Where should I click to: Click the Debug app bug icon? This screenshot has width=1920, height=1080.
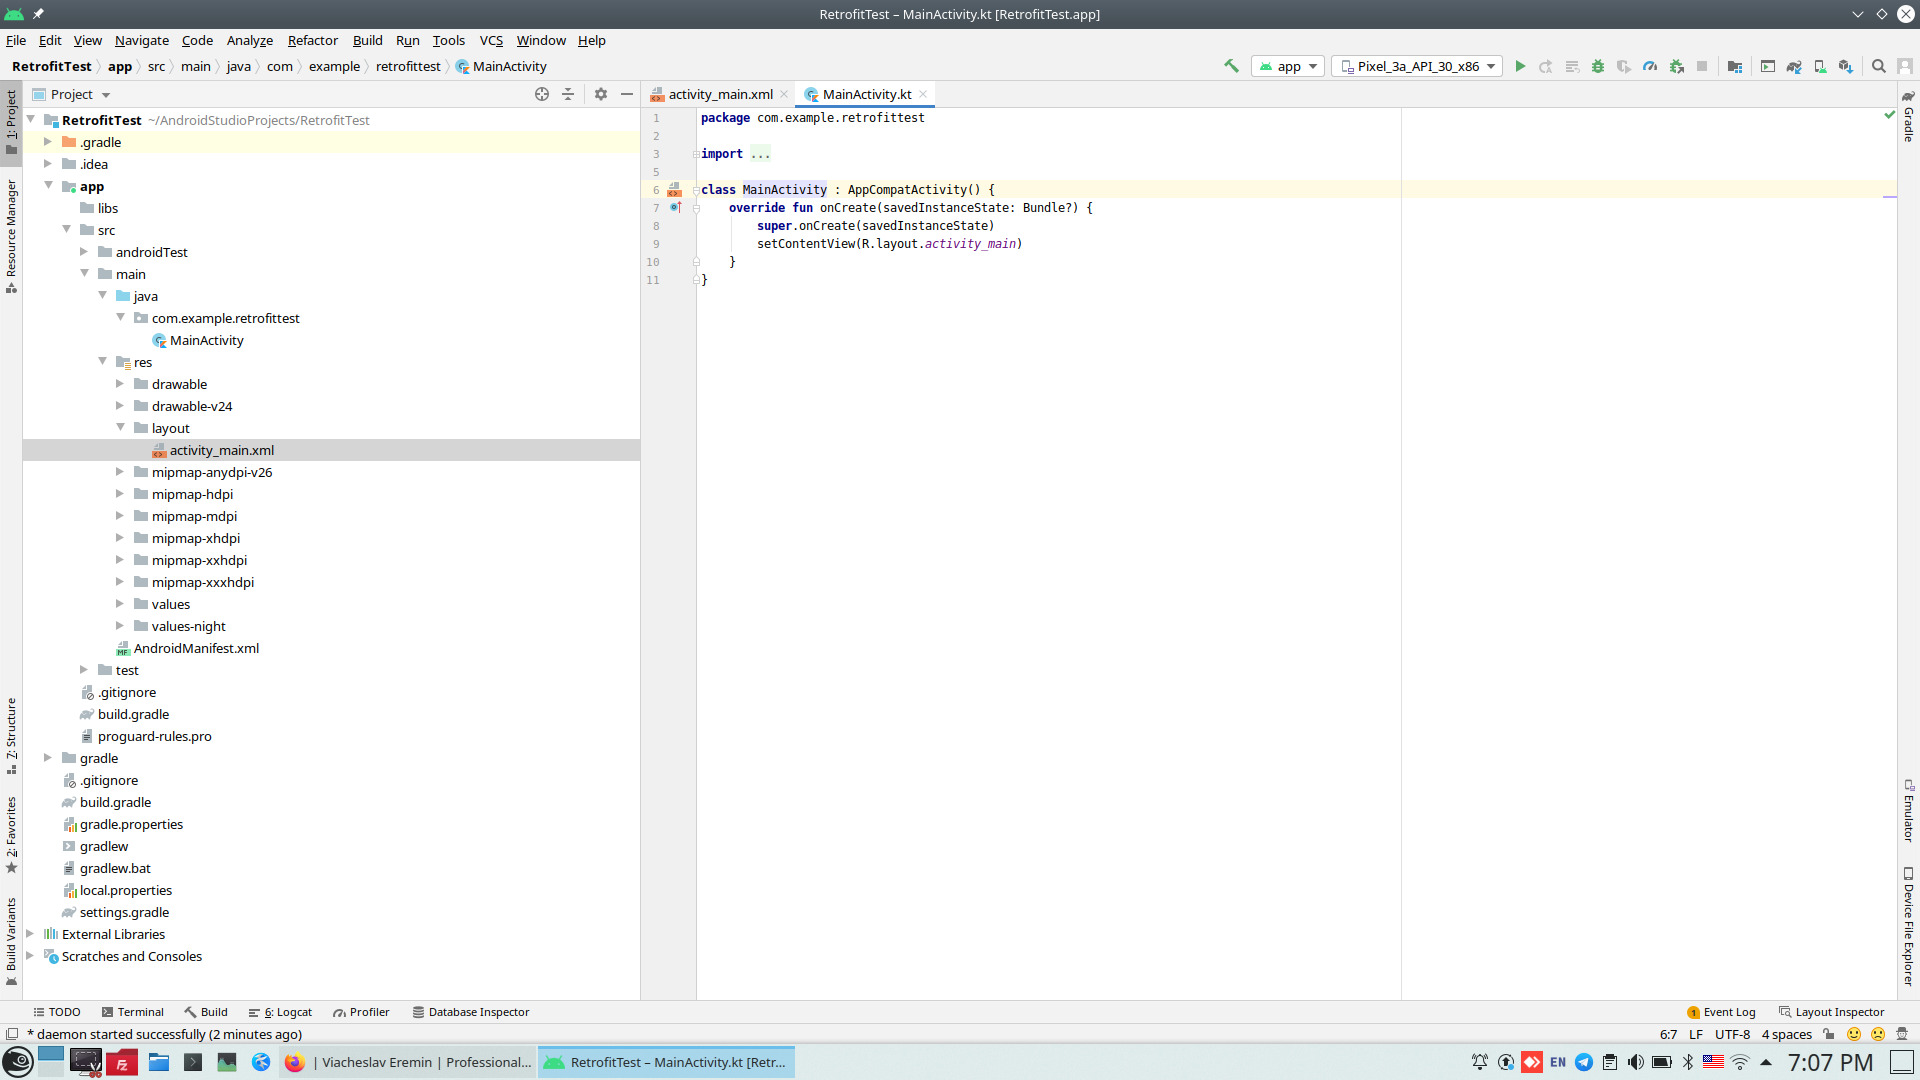pos(1598,66)
